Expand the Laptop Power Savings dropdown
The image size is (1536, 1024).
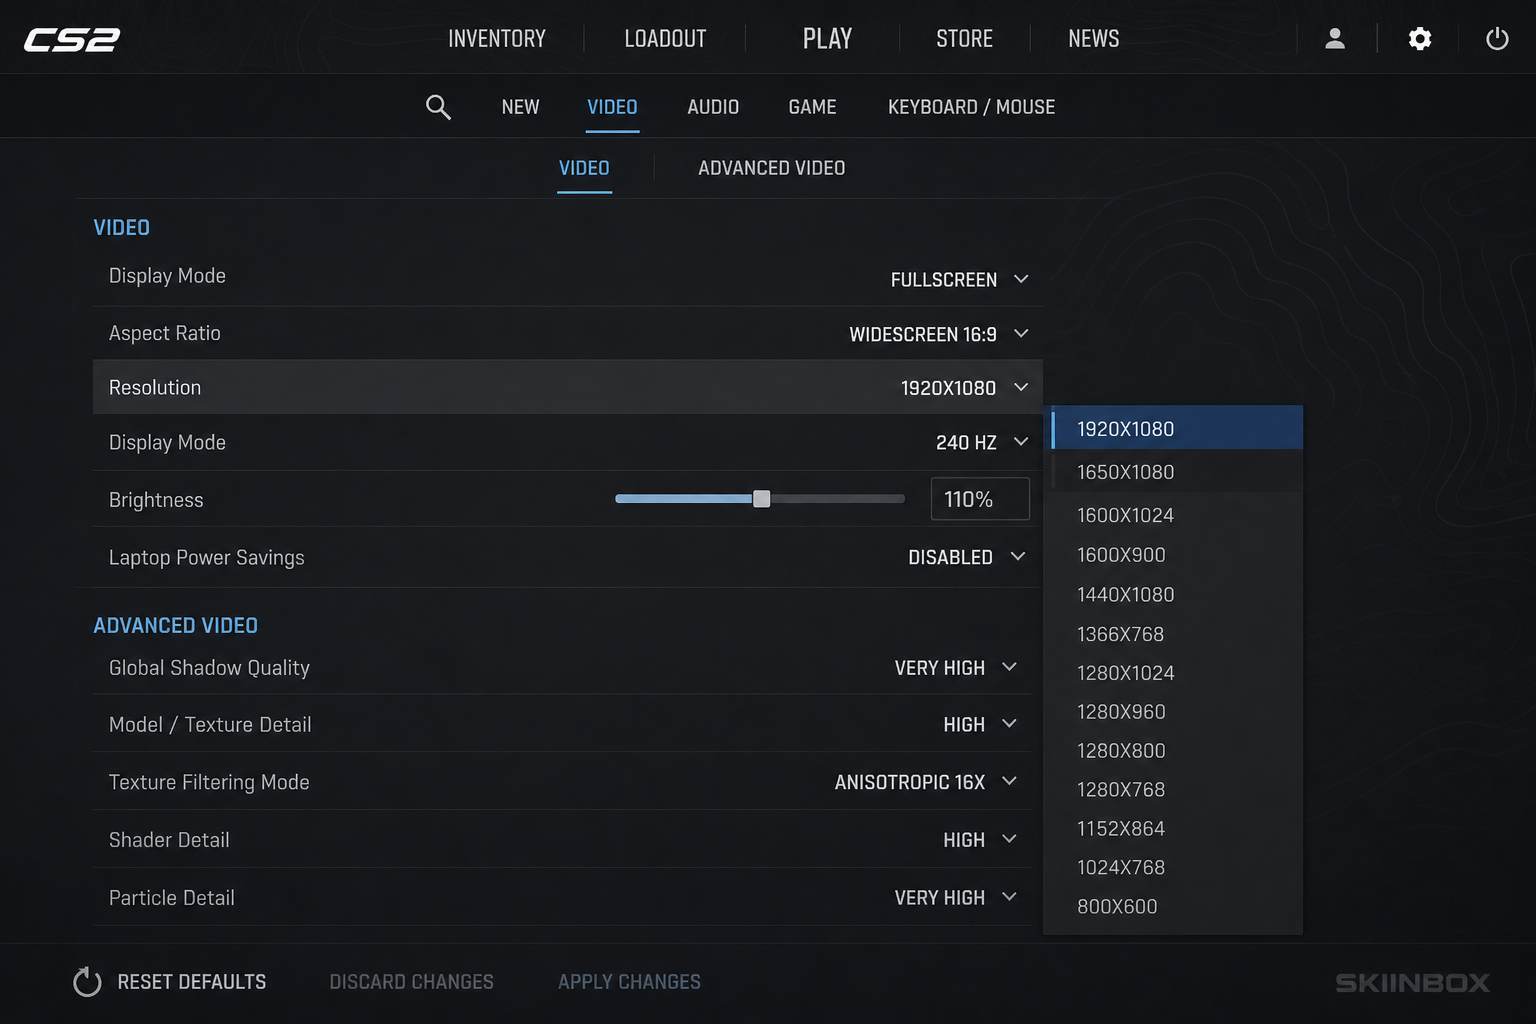(967, 557)
